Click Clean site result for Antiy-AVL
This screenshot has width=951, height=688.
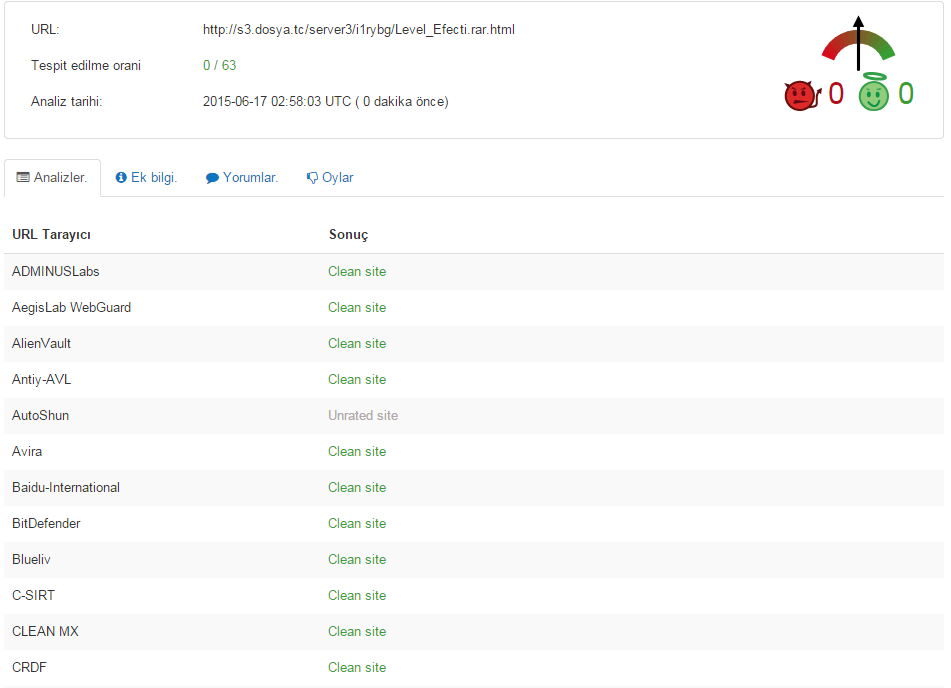pyautogui.click(x=357, y=380)
